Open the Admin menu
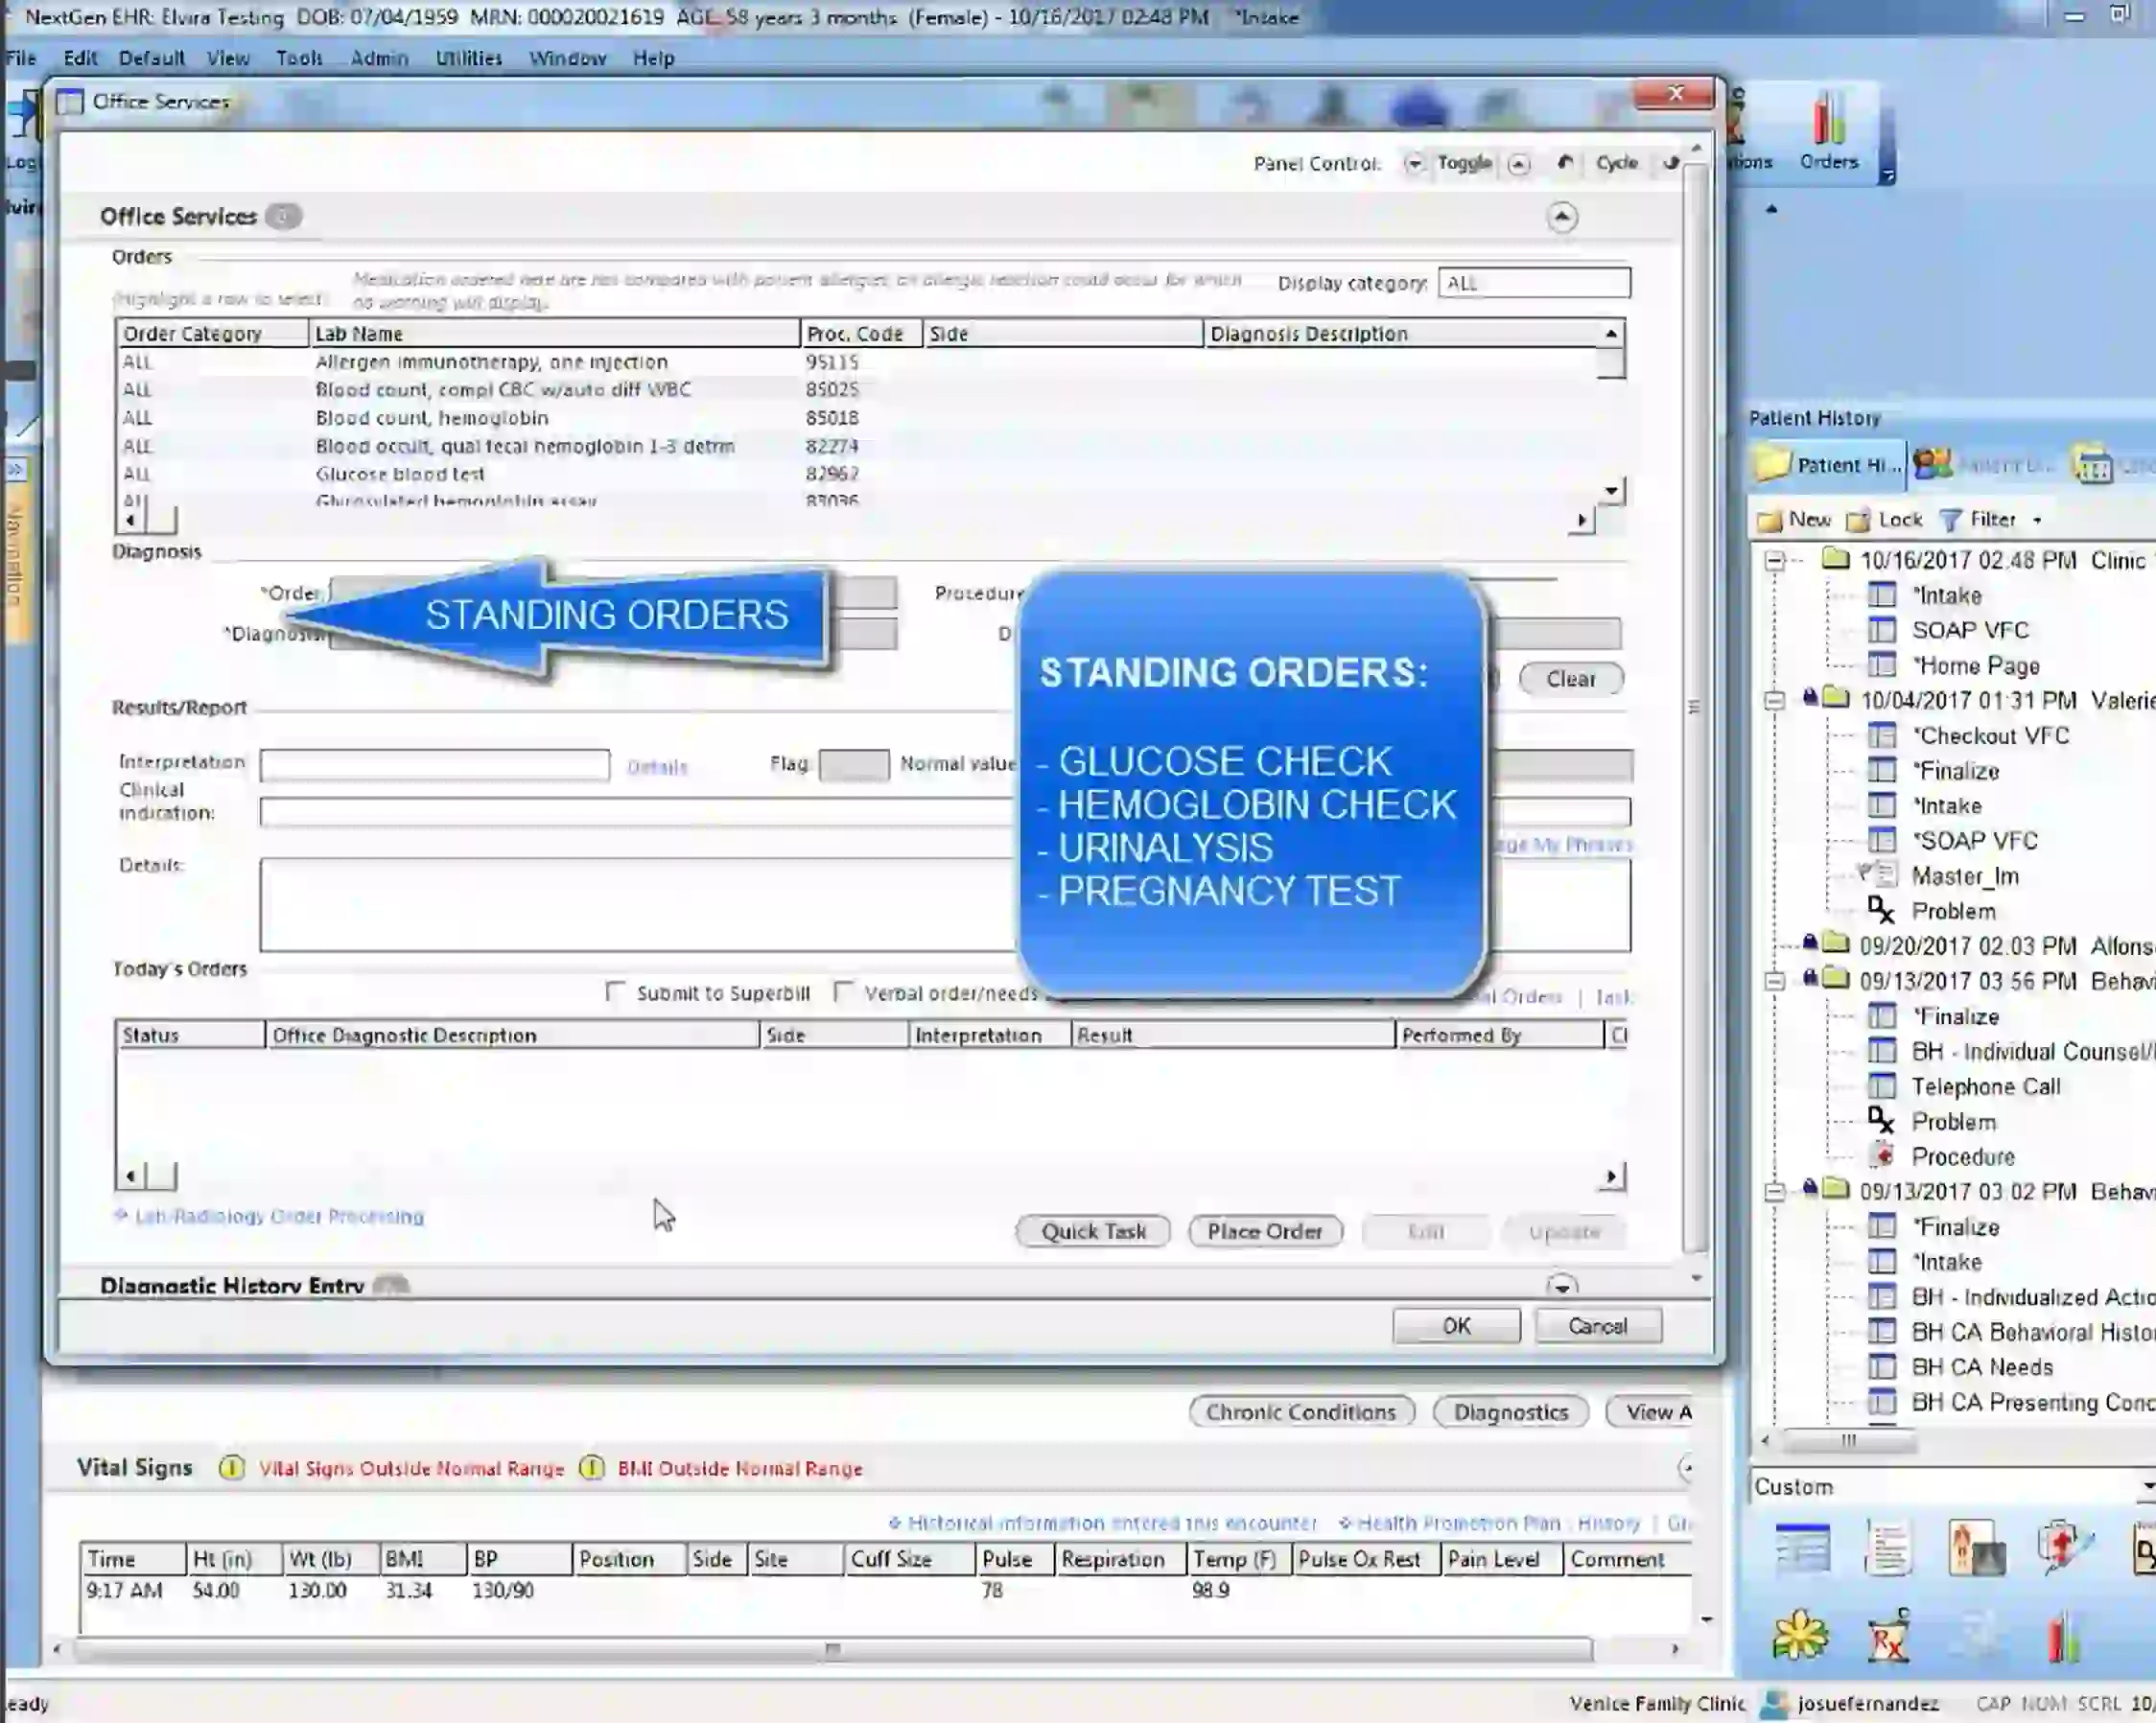This screenshot has width=2156, height=1723. pos(378,58)
